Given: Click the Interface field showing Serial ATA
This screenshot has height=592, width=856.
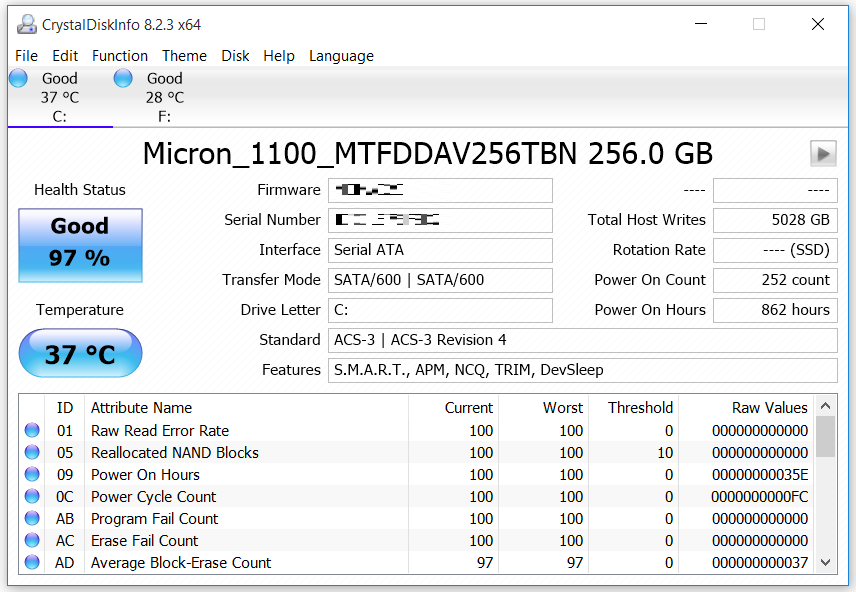Looking at the screenshot, I should click(440, 250).
